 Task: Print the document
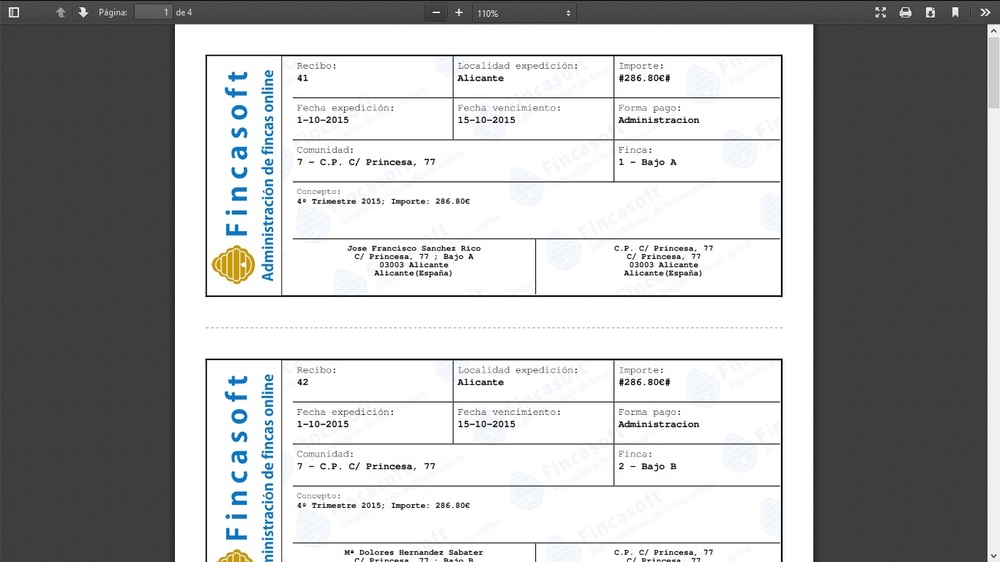point(905,12)
